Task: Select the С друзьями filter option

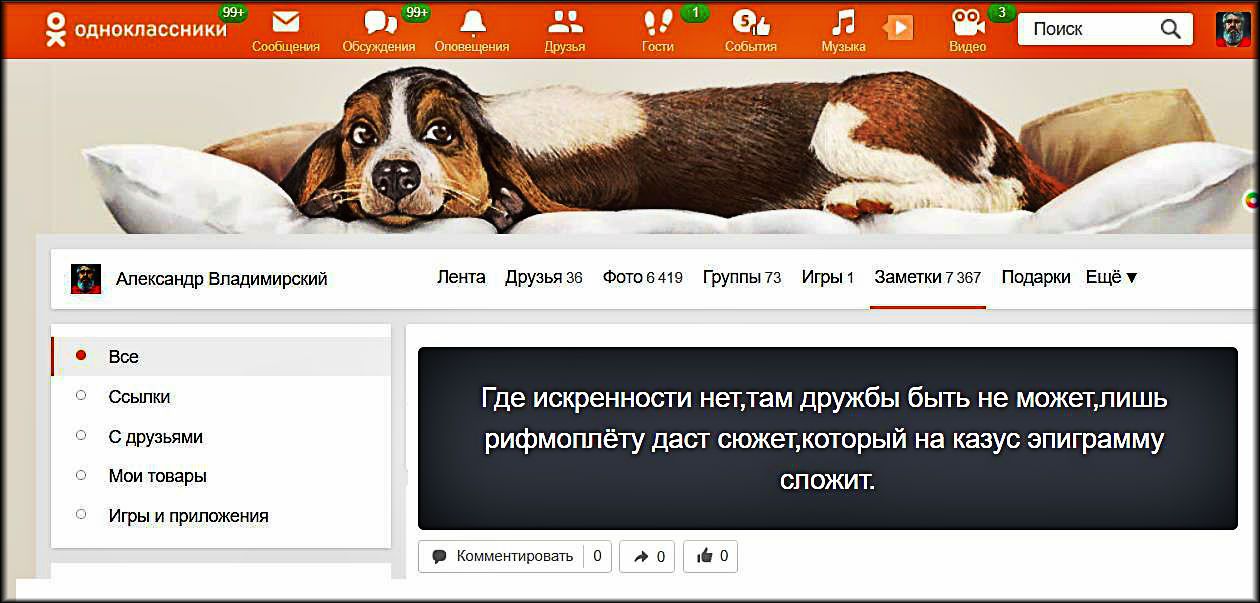Action: coord(155,437)
